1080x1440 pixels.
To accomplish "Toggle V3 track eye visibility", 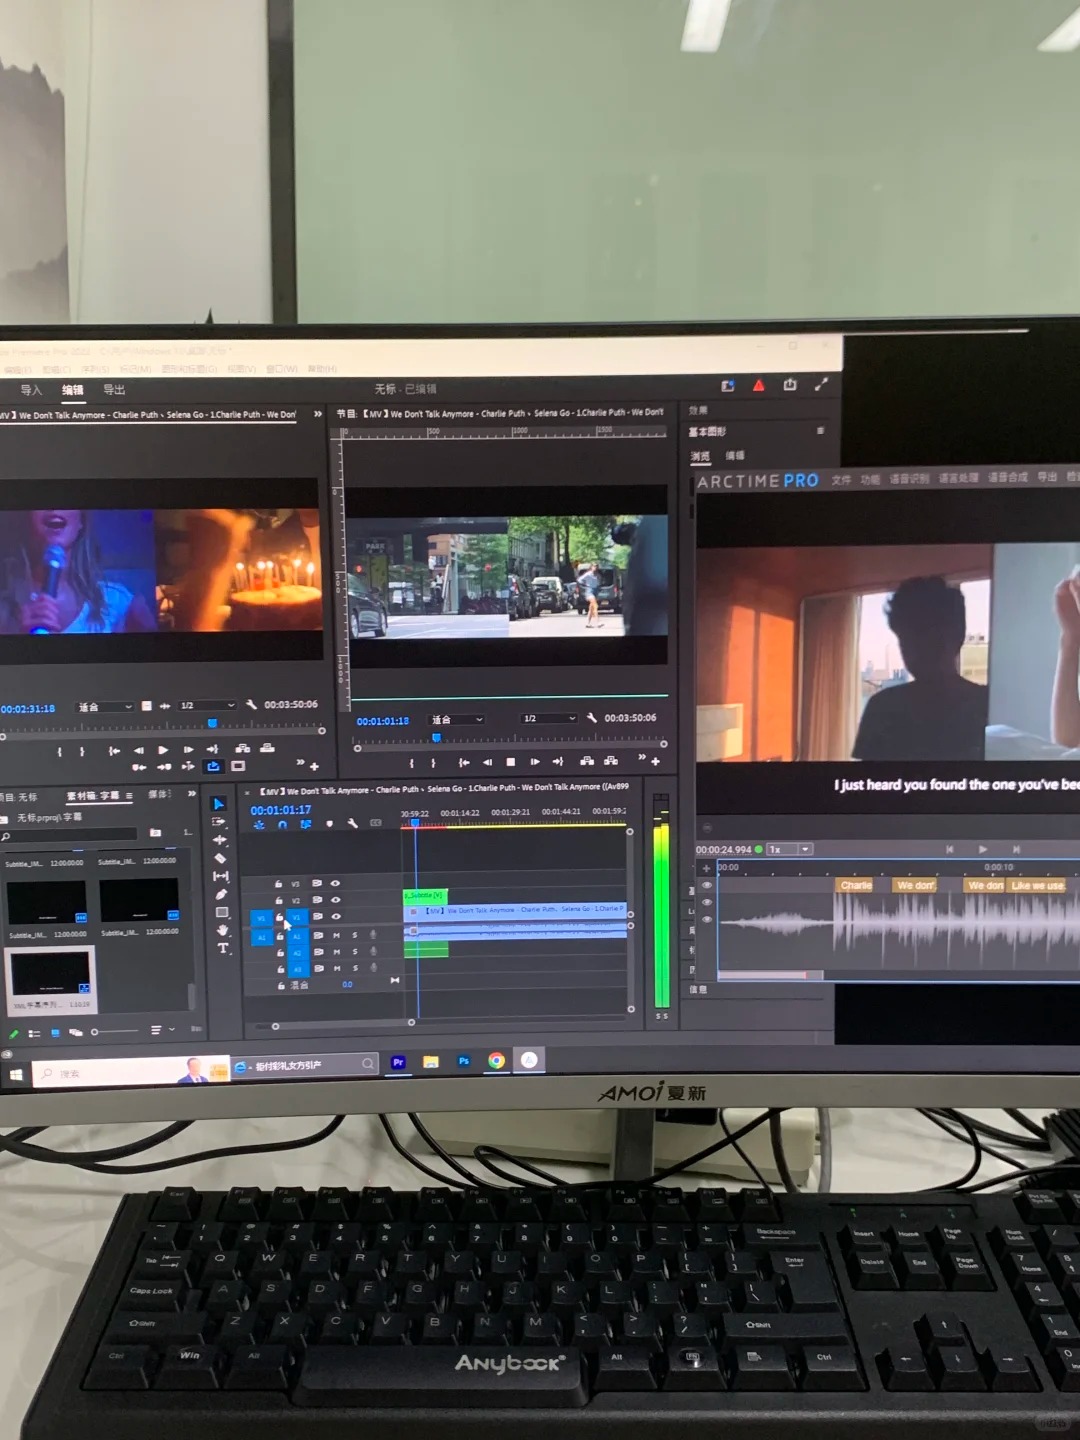I will pos(335,884).
